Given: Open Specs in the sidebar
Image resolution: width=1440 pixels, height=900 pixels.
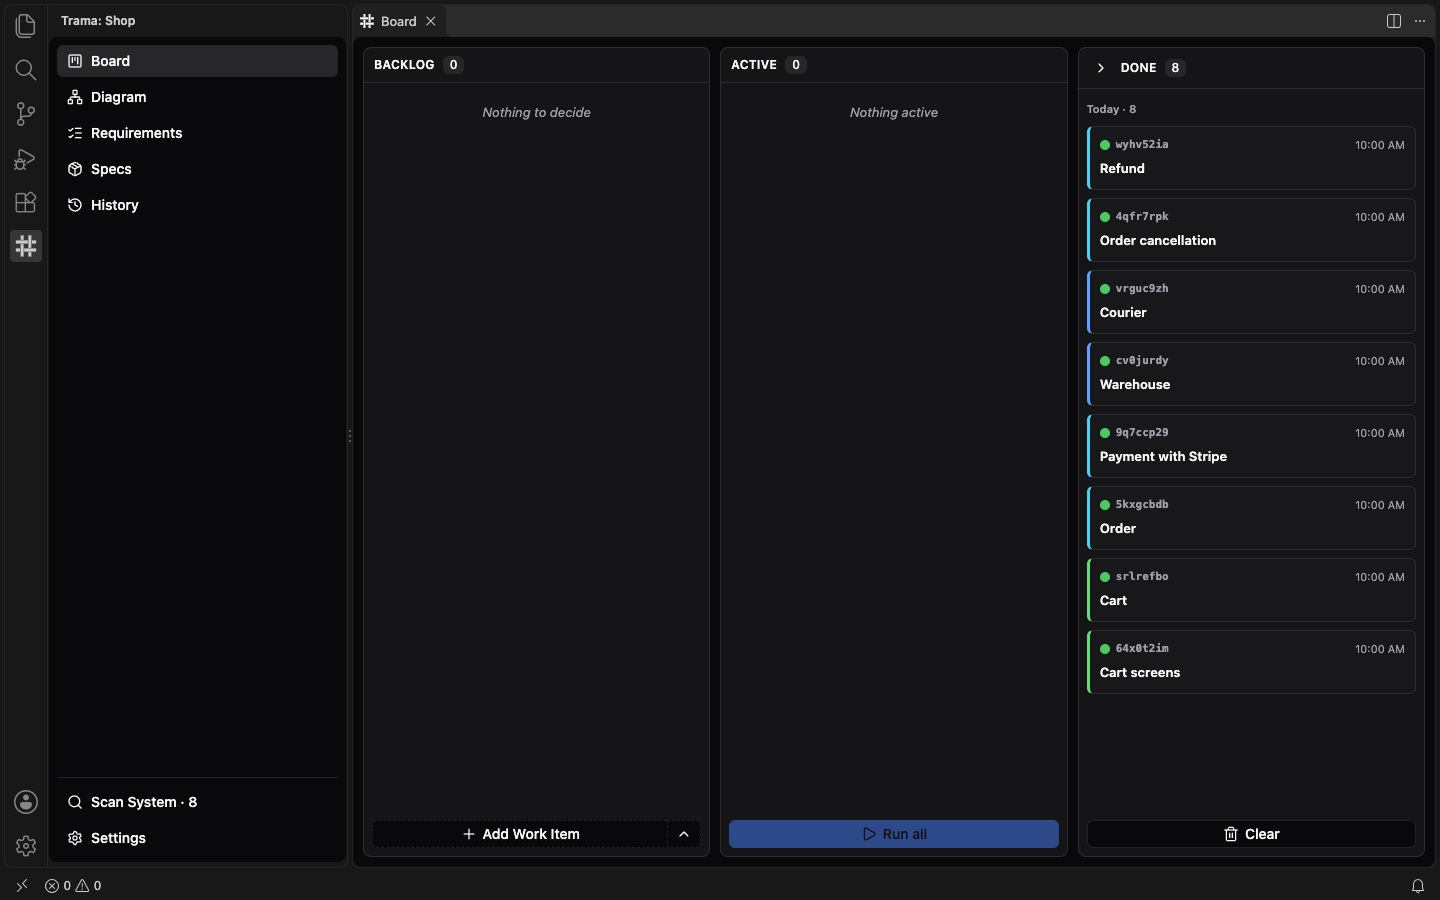Looking at the screenshot, I should click(x=197, y=169).
